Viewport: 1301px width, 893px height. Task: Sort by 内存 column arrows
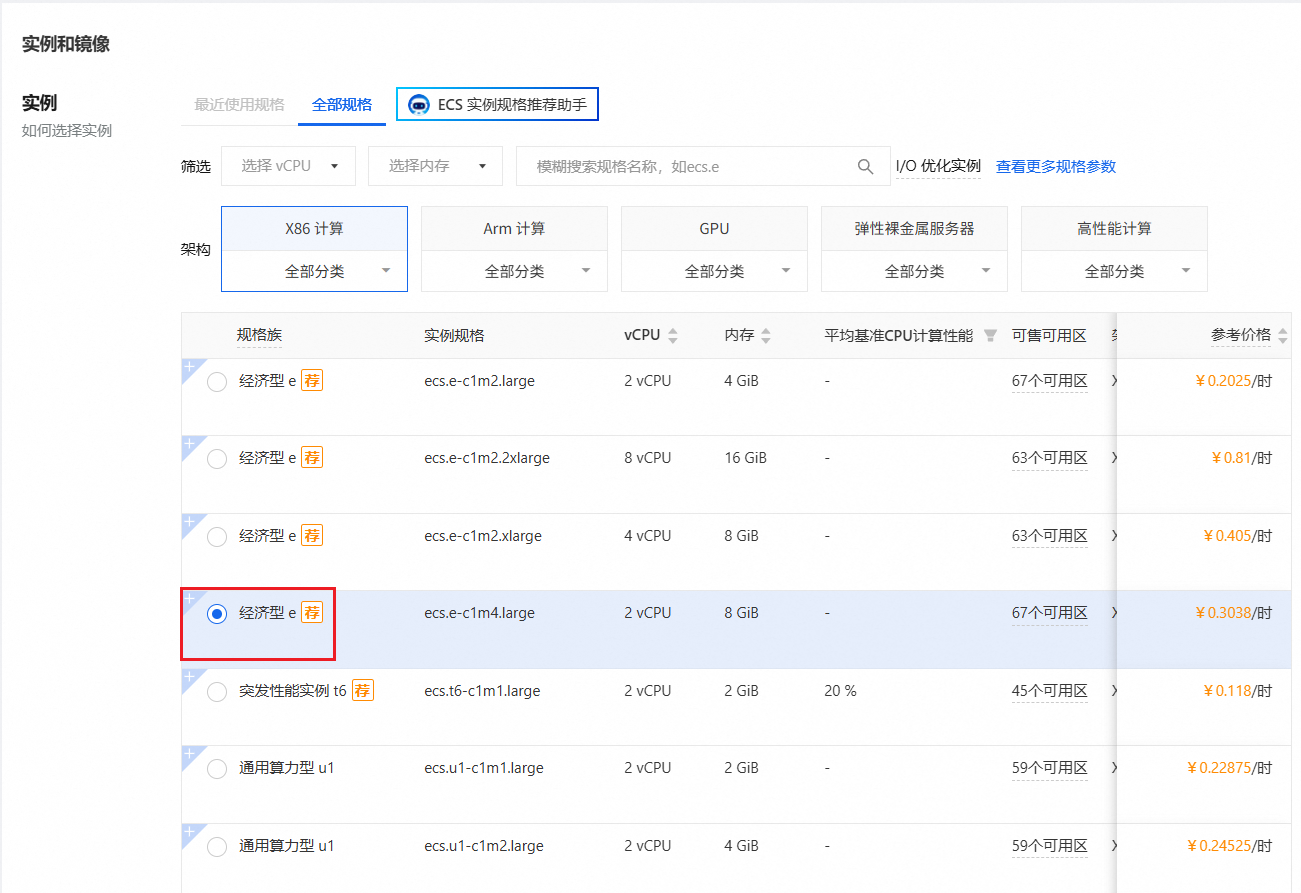click(766, 335)
